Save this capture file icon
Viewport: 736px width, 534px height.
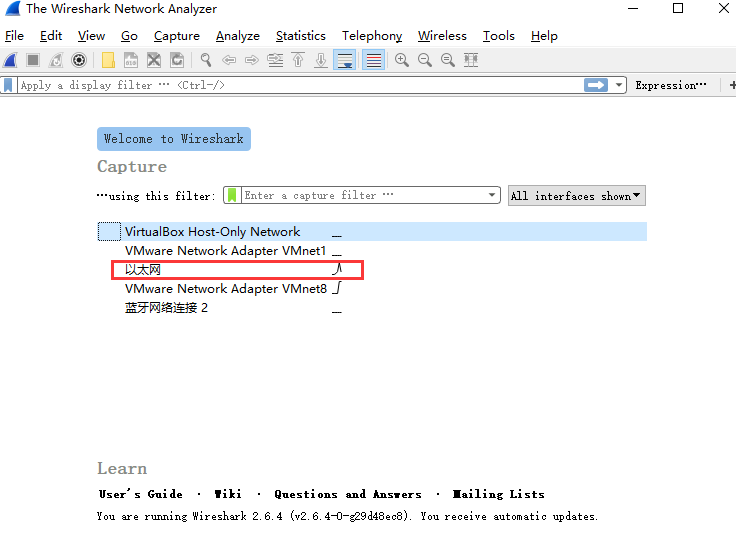[x=131, y=60]
